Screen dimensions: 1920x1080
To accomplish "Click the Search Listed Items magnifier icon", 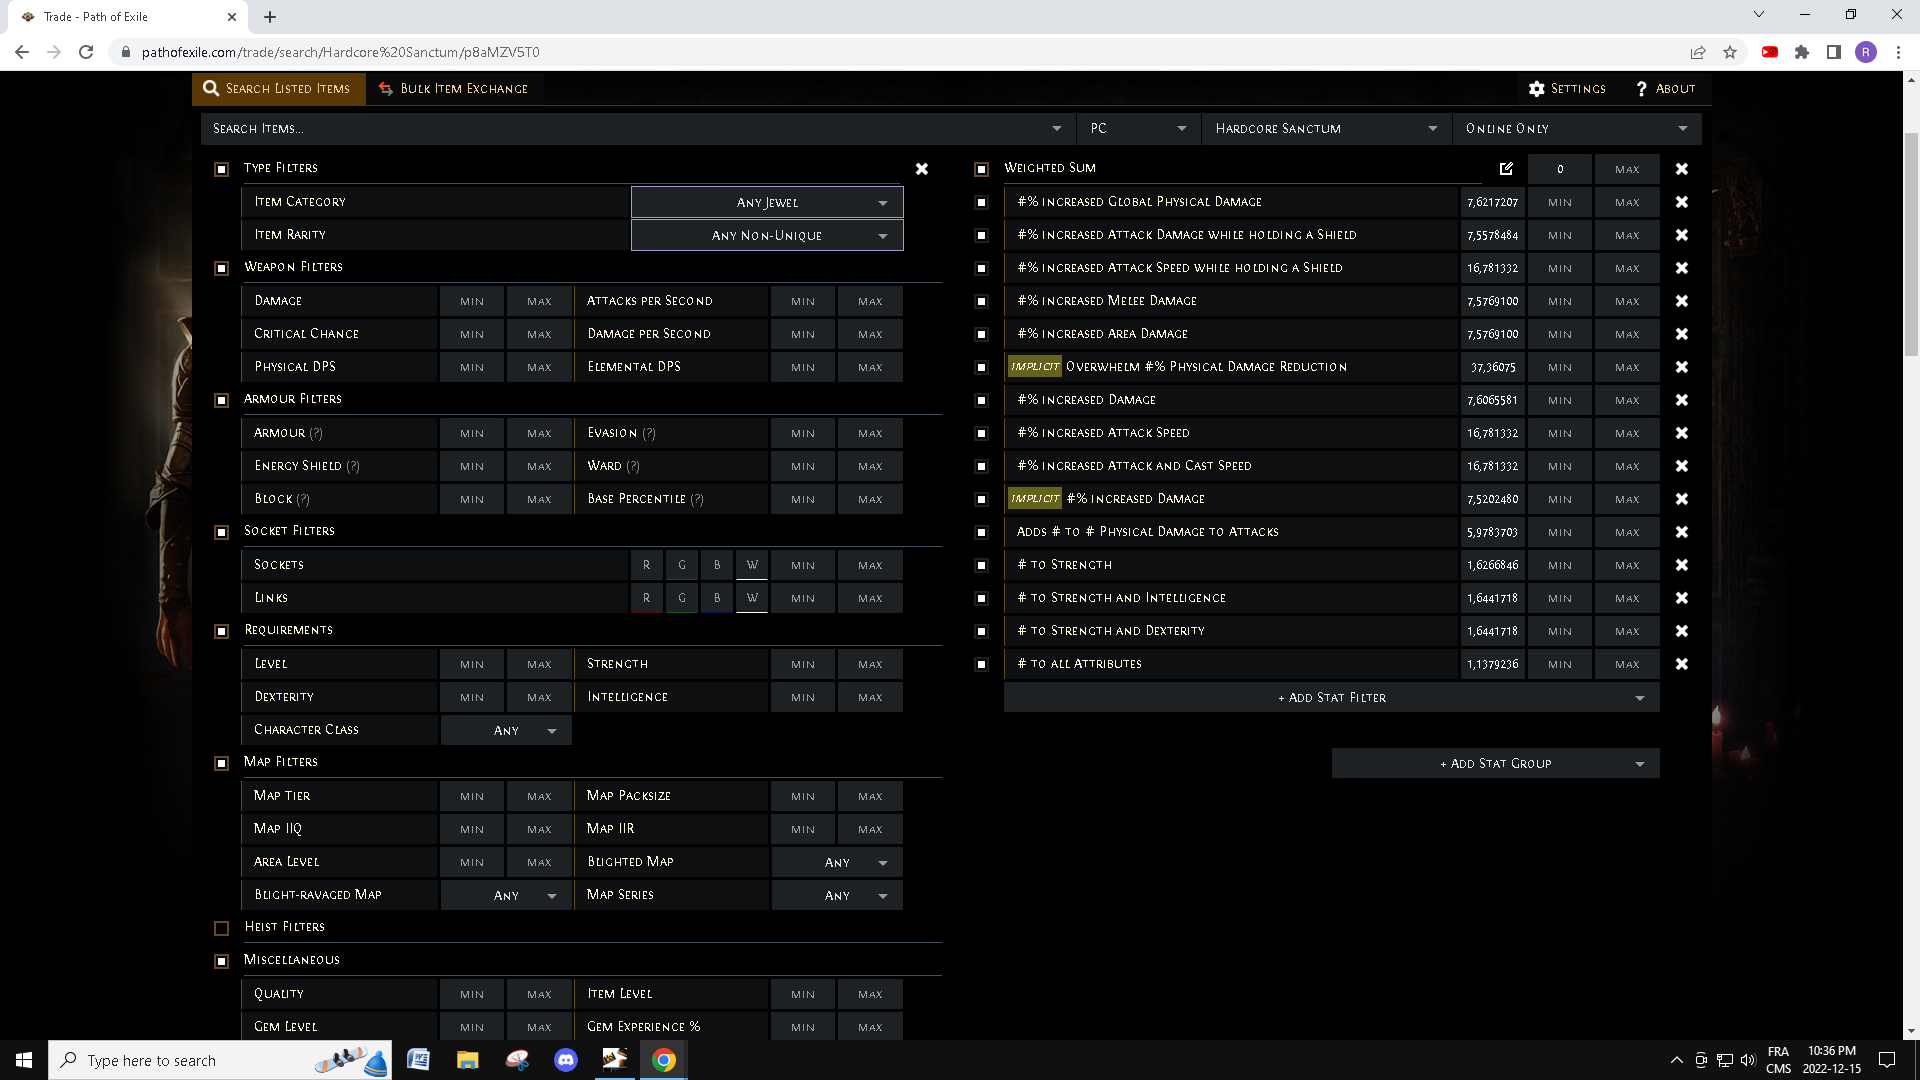I will tap(211, 88).
